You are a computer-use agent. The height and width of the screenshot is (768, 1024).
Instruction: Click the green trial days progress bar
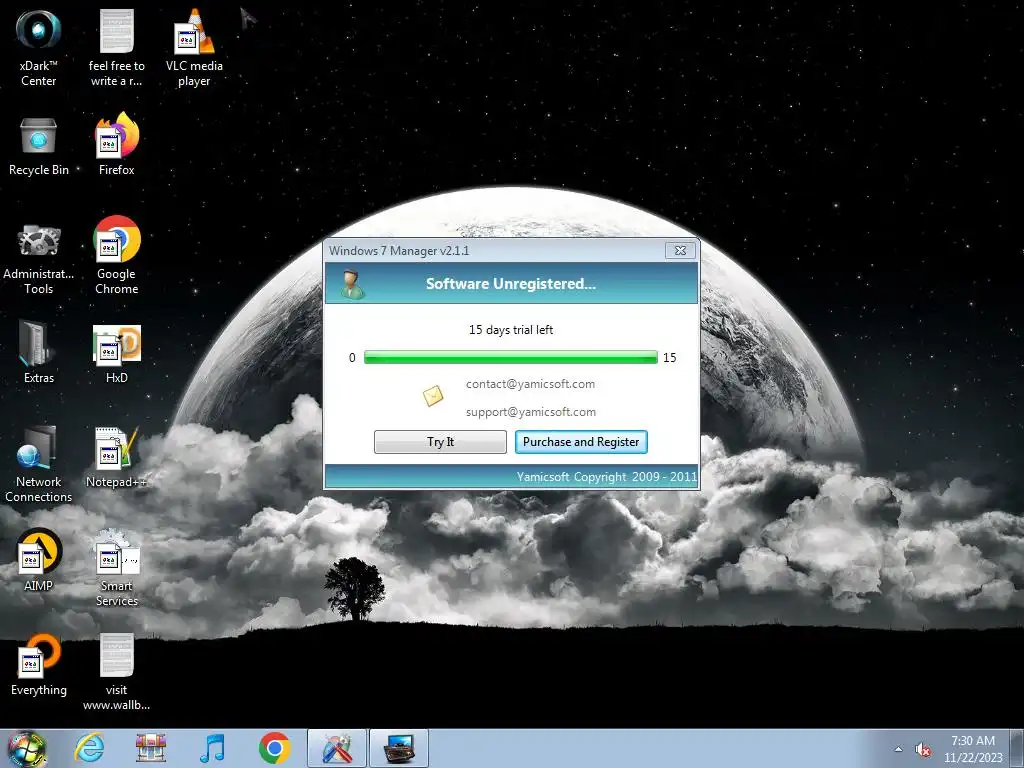(511, 357)
